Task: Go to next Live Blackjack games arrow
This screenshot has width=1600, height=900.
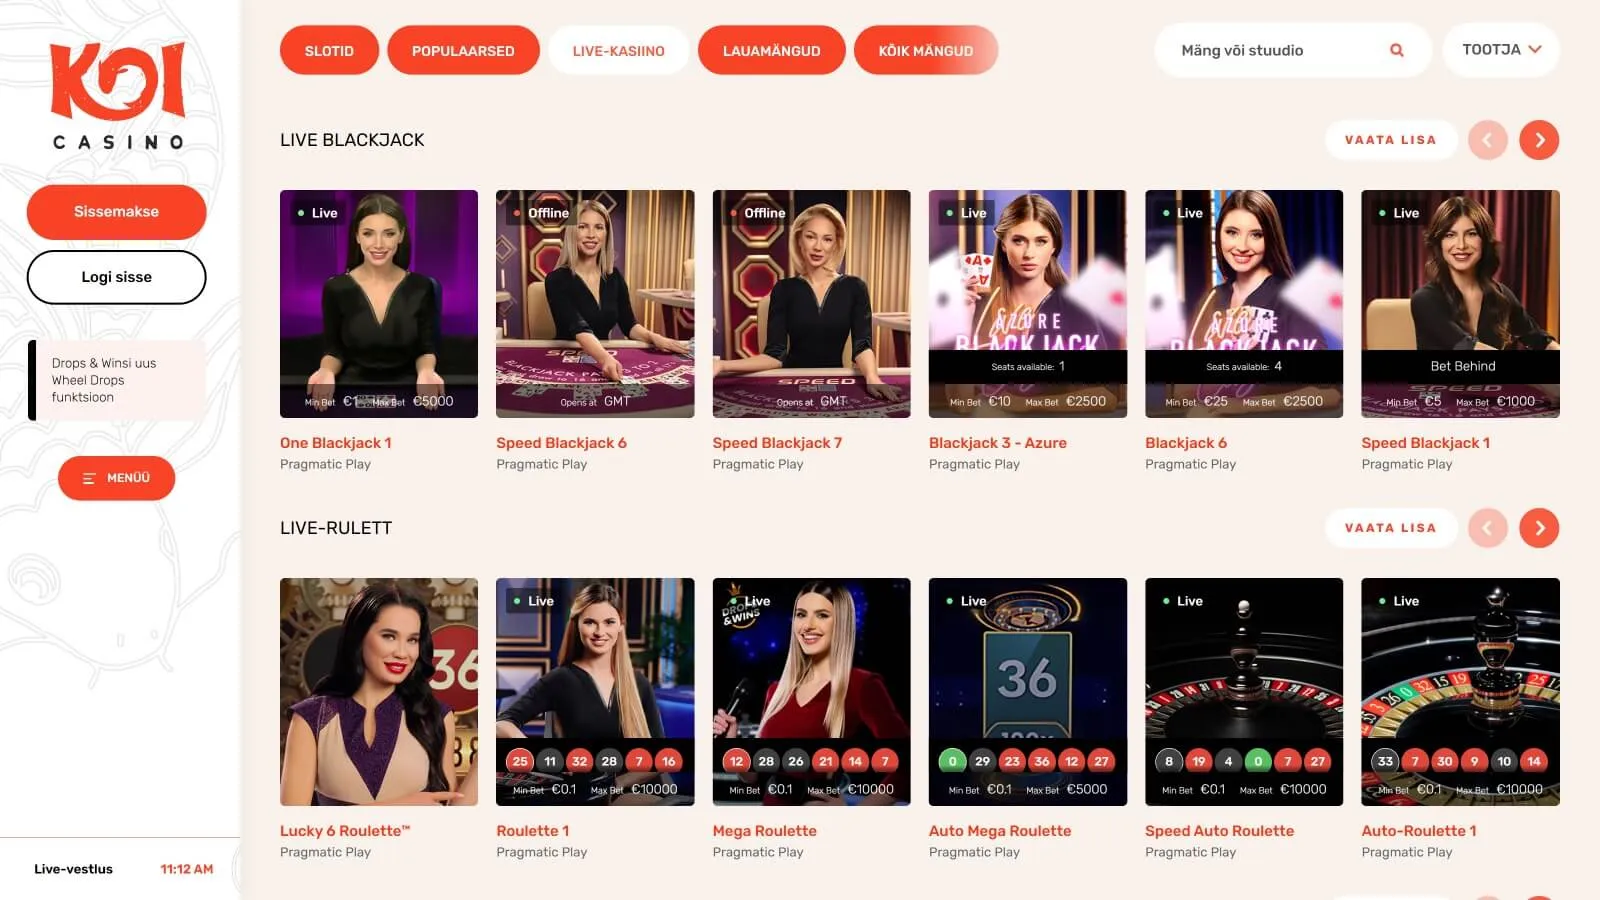Action: [1539, 140]
